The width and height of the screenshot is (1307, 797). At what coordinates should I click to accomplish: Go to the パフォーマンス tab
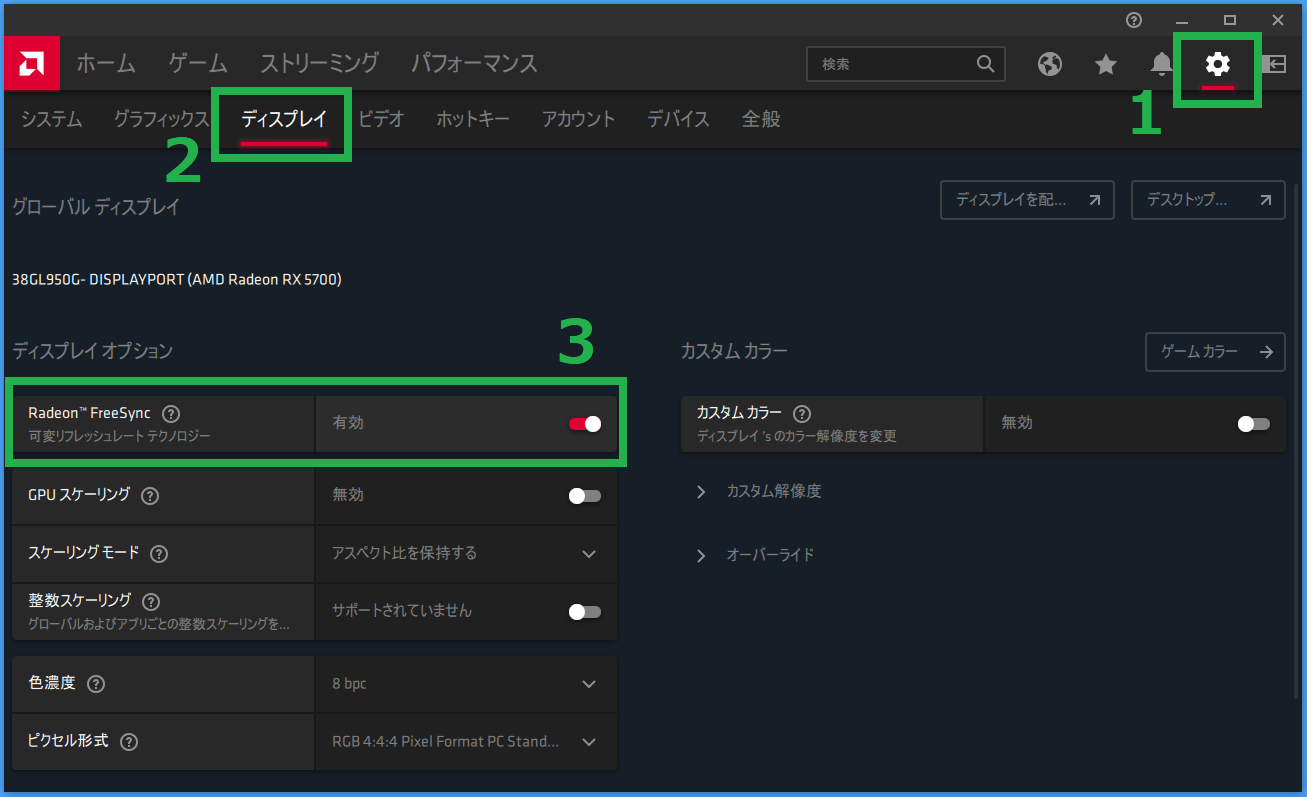coord(475,63)
